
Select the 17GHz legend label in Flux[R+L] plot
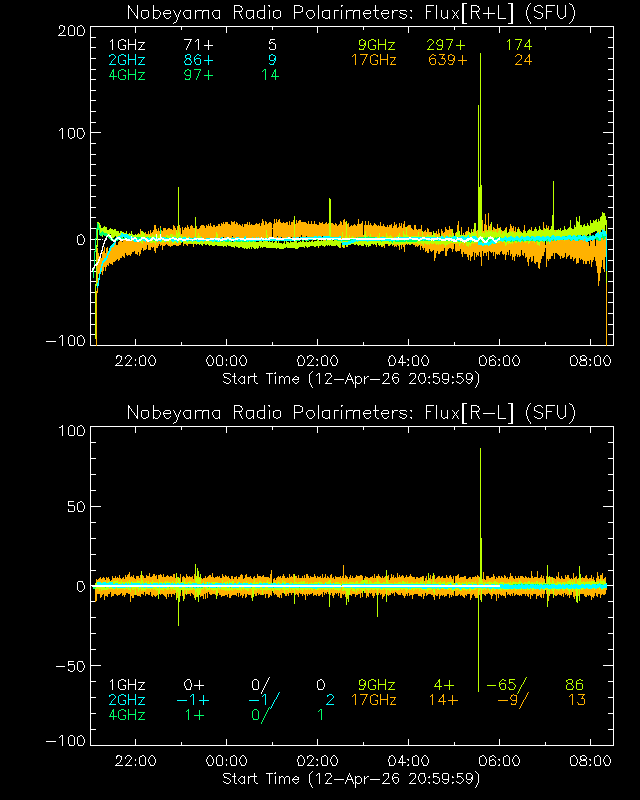[373, 60]
